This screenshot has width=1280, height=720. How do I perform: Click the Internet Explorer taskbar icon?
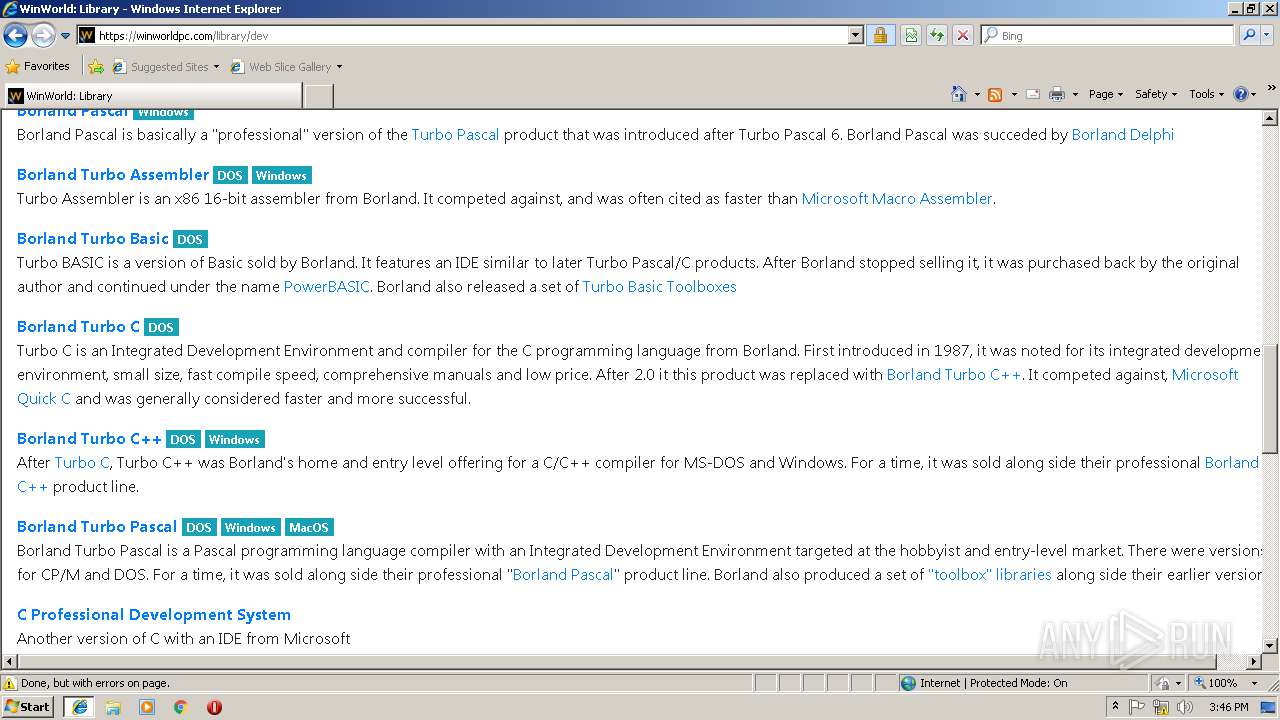79,707
